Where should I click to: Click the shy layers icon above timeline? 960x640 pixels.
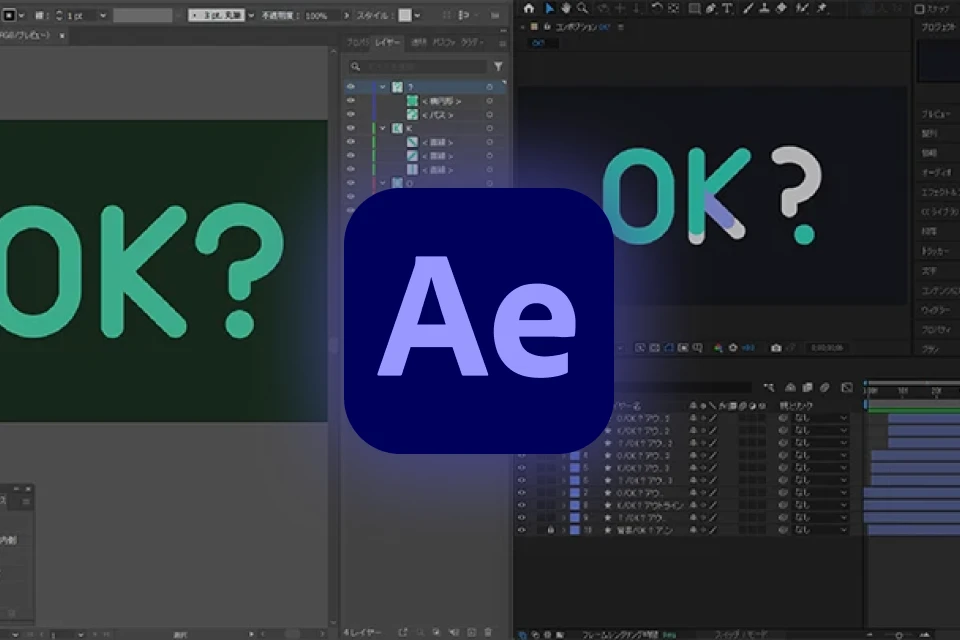click(790, 388)
